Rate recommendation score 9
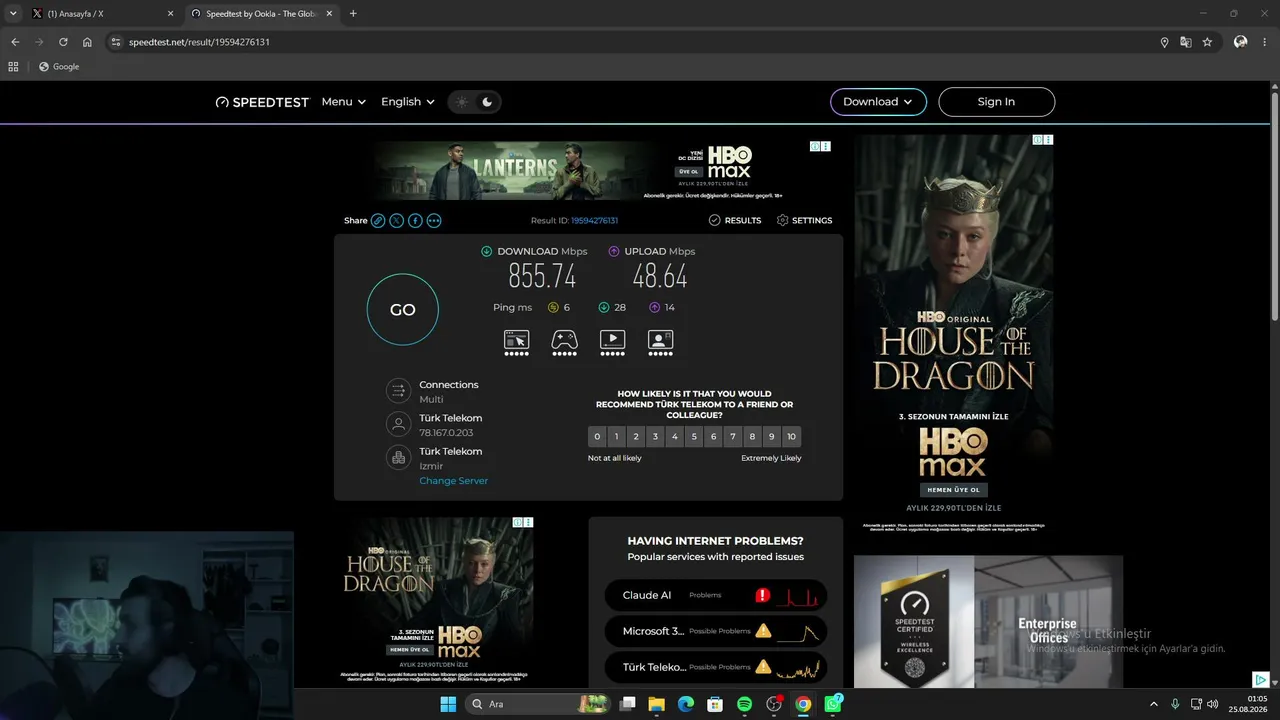 coord(771,437)
